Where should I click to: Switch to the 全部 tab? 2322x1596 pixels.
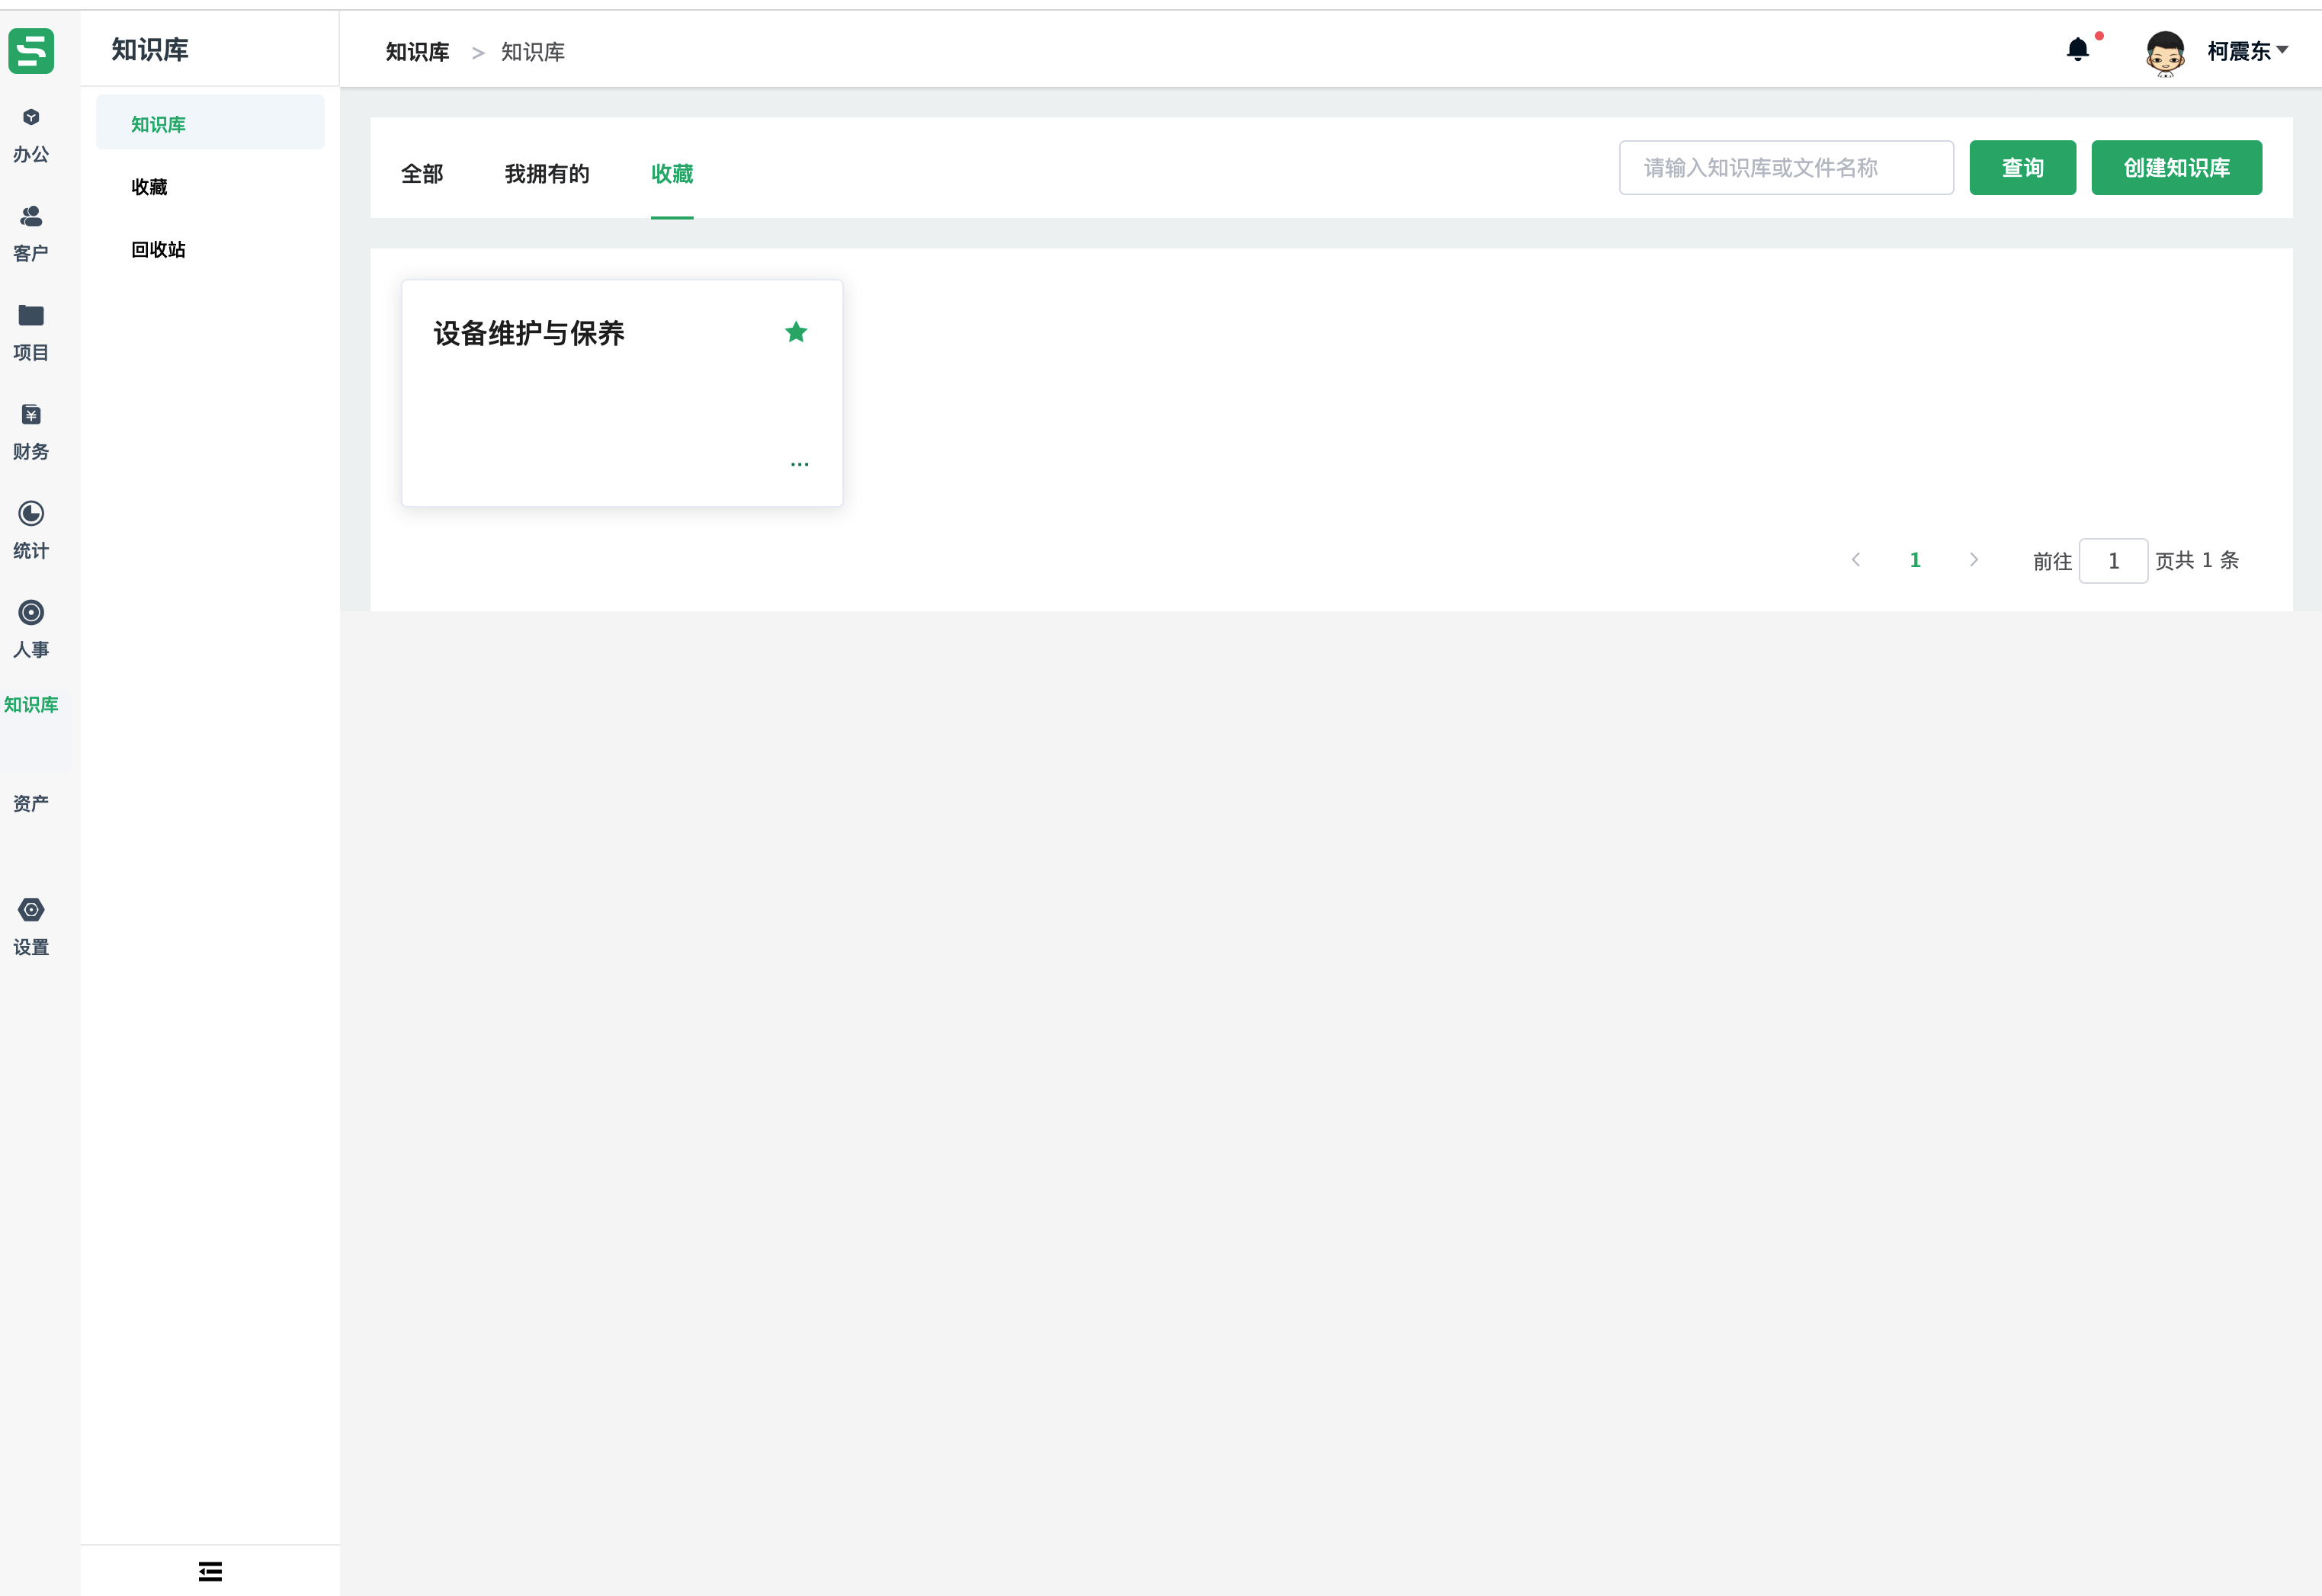tap(422, 174)
